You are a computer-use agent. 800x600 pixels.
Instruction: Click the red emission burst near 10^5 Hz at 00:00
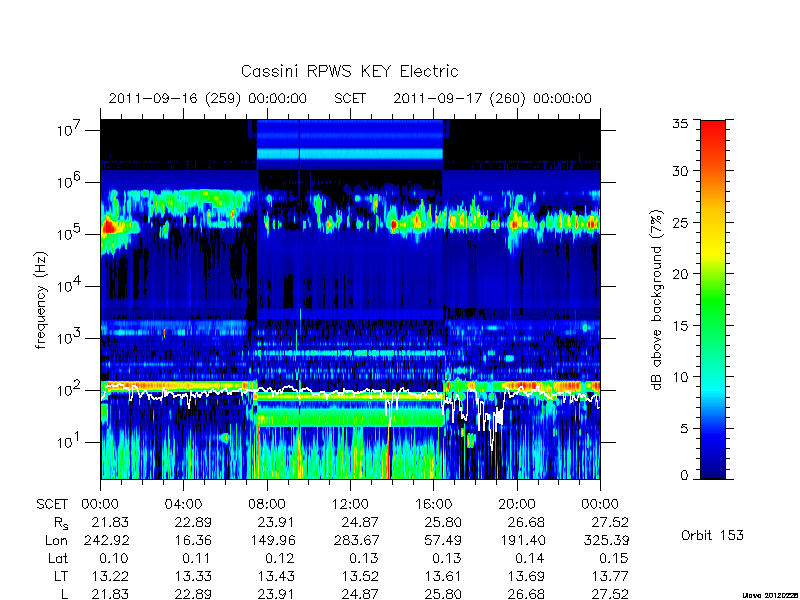pos(109,228)
